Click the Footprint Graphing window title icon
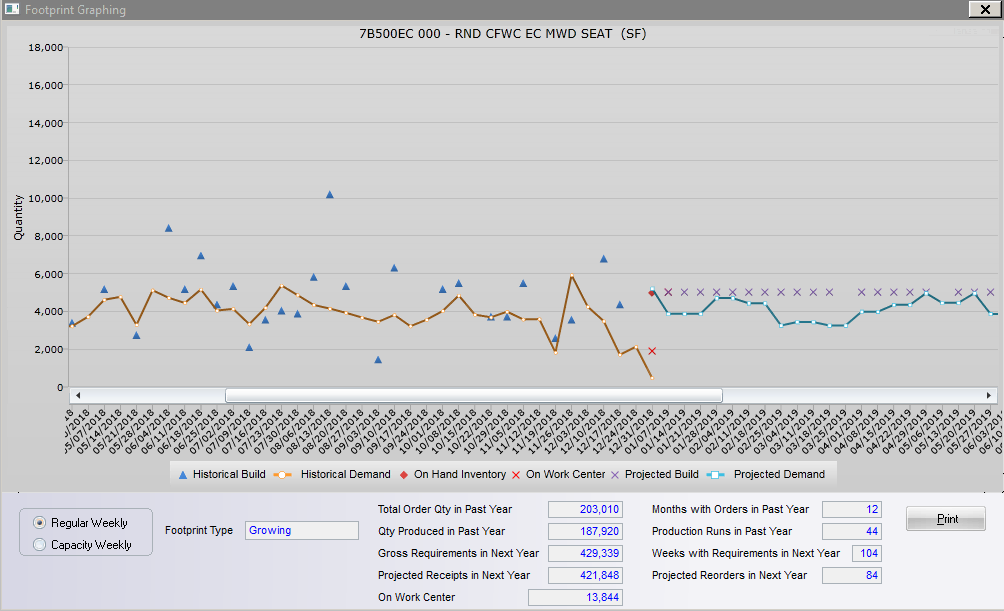1004x611 pixels. click(12, 10)
